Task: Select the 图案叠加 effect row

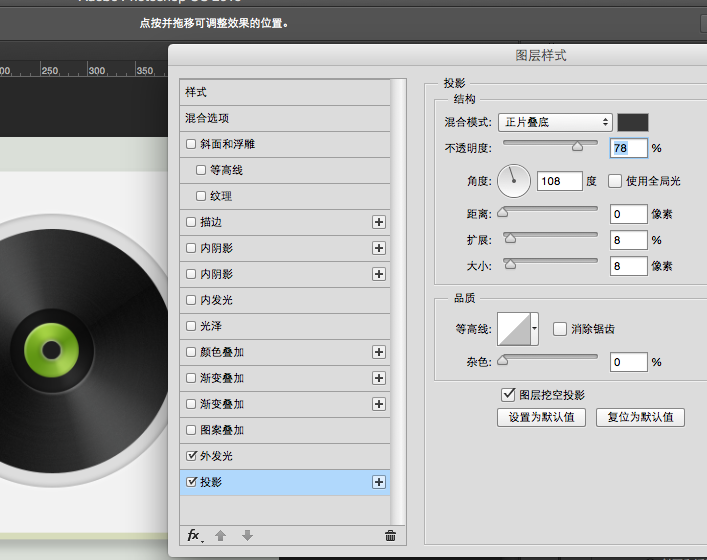Action: click(285, 430)
